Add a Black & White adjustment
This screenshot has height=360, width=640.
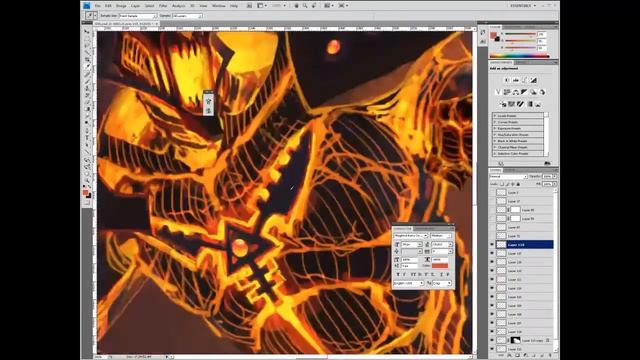click(524, 92)
